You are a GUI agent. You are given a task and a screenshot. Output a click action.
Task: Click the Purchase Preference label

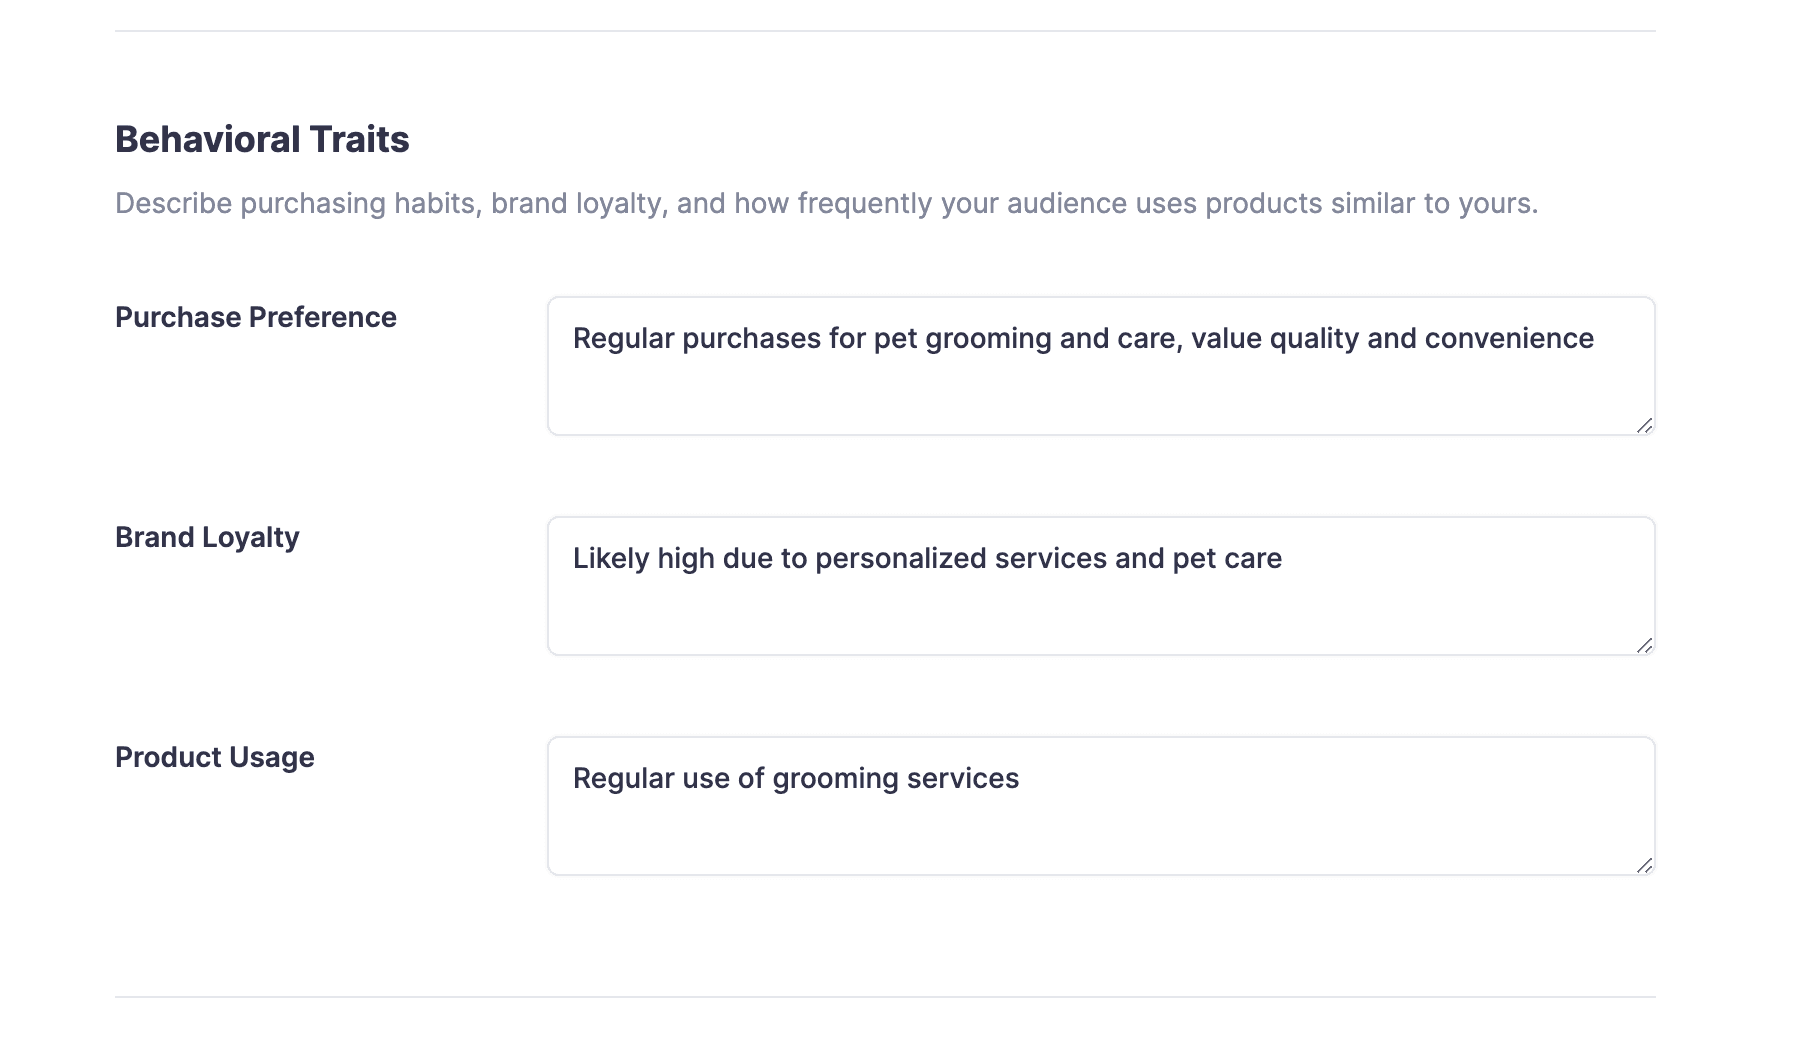pyautogui.click(x=255, y=317)
